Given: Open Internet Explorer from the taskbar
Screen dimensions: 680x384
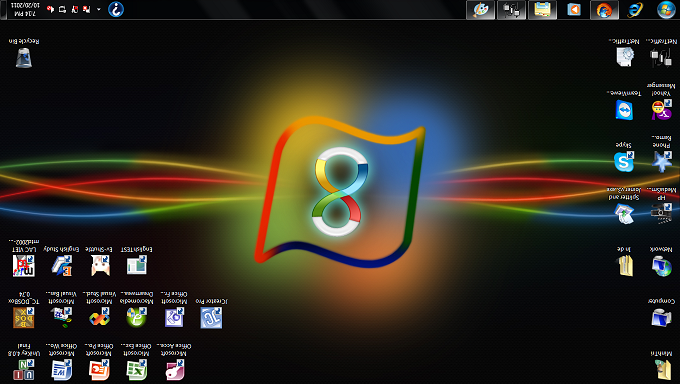Looking at the screenshot, I should coord(635,10).
